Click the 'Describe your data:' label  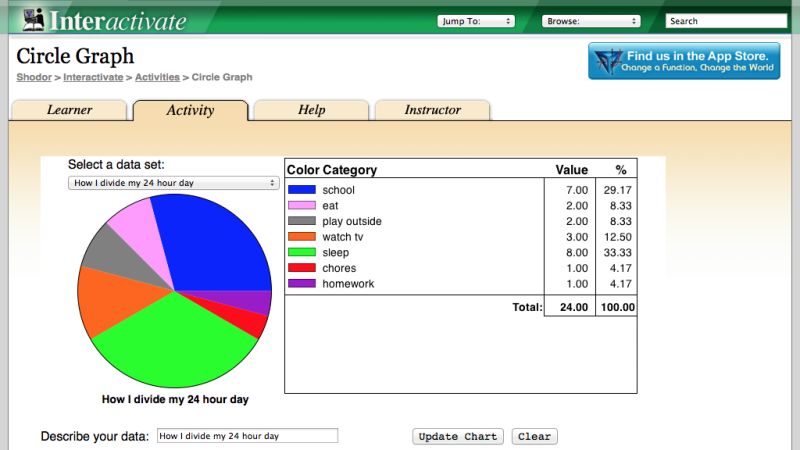[95, 436]
